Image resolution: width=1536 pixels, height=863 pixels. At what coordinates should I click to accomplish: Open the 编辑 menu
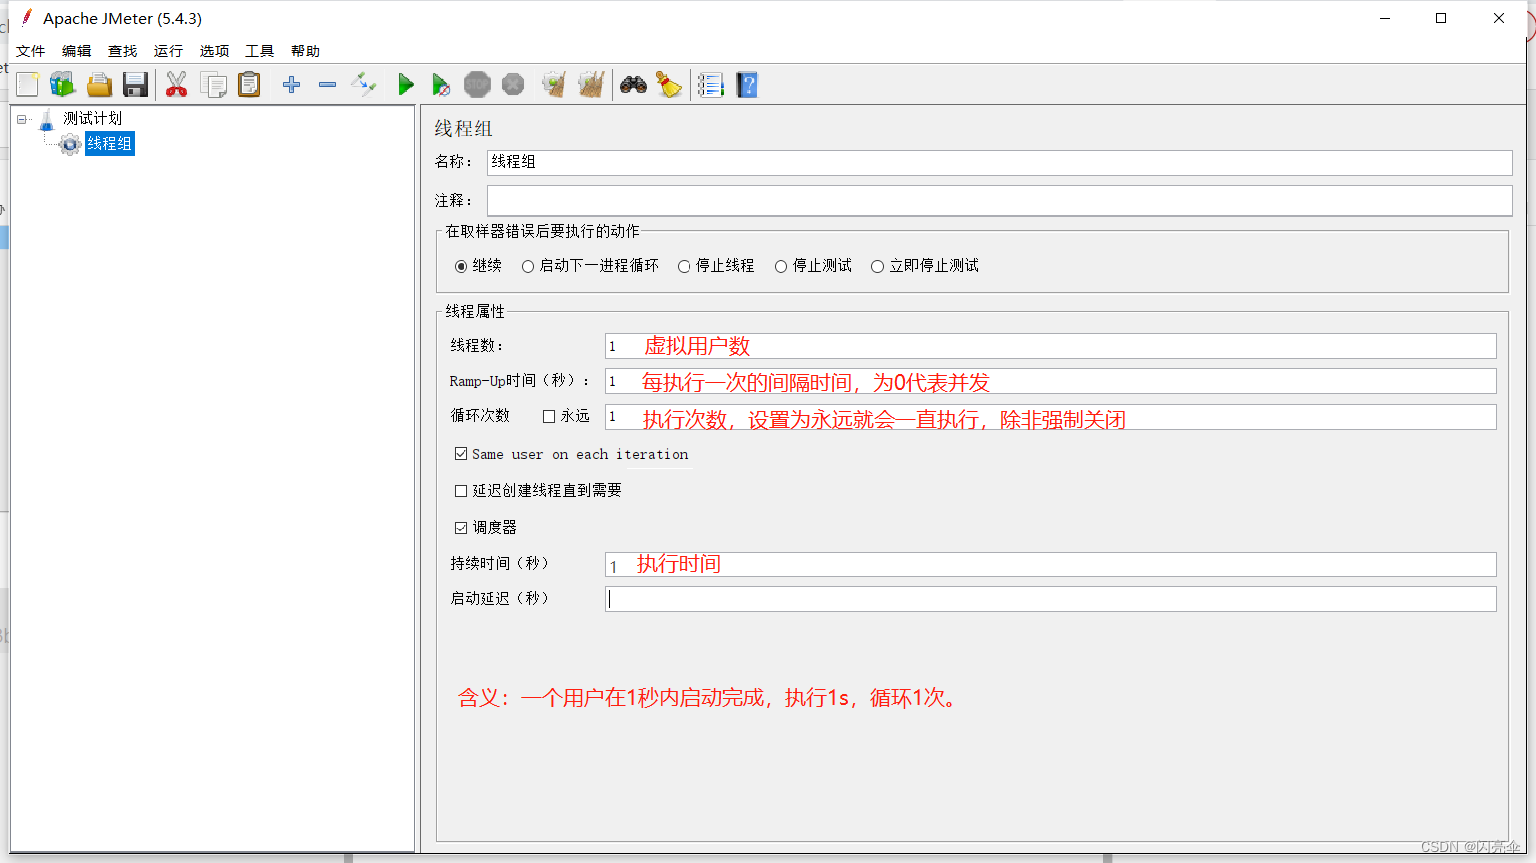pyautogui.click(x=77, y=51)
